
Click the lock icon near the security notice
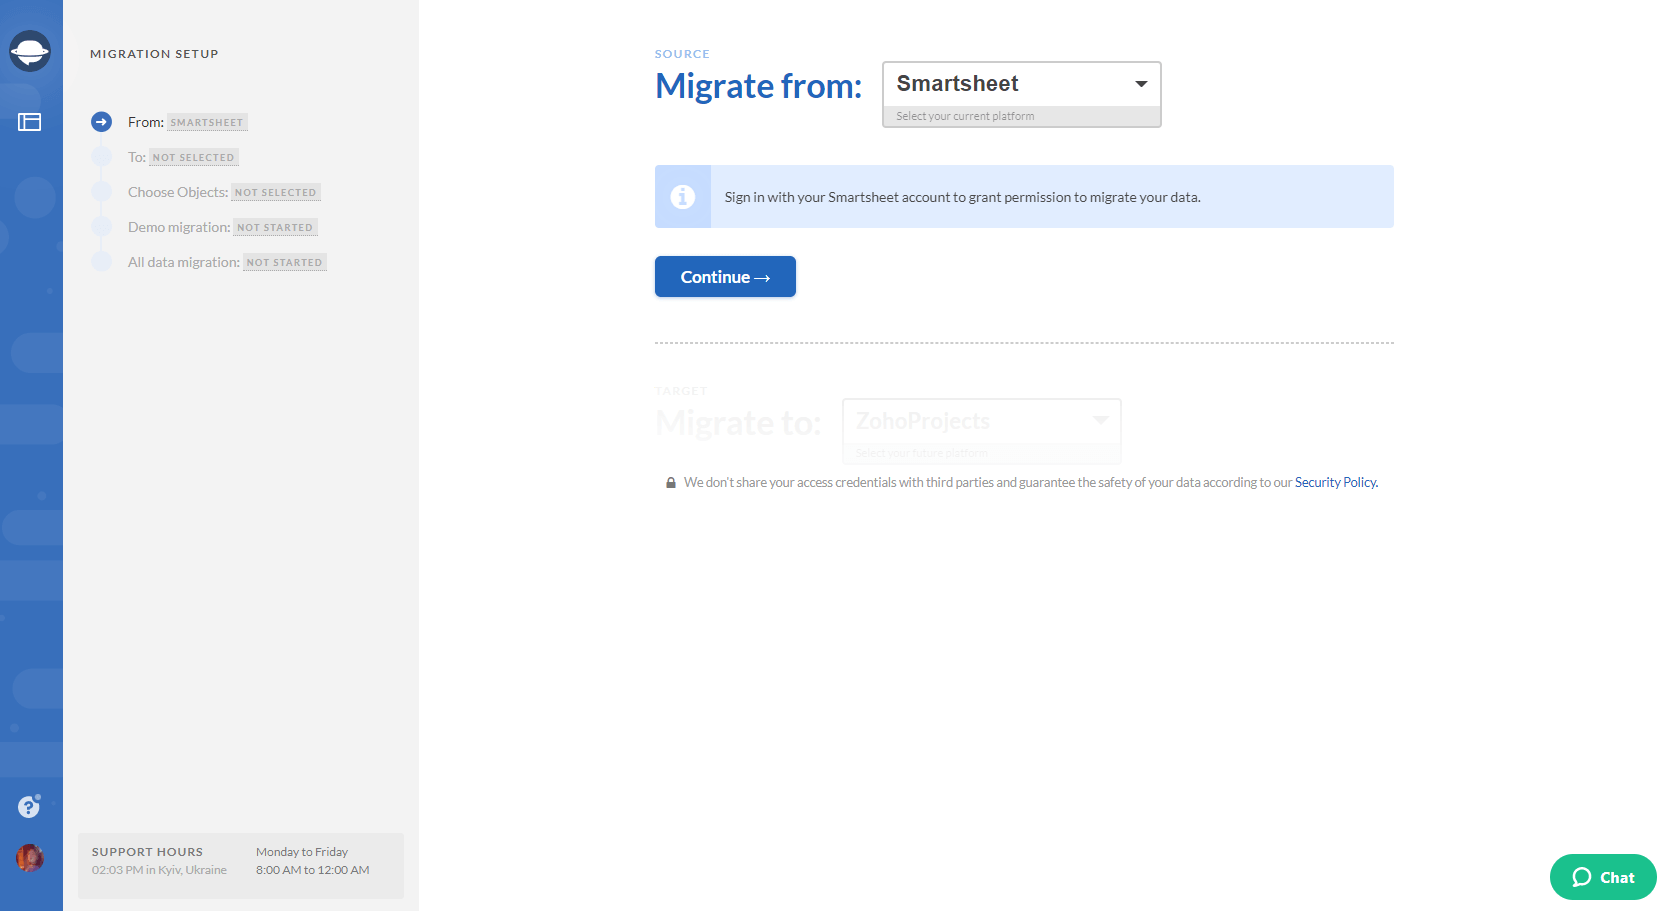pos(671,482)
